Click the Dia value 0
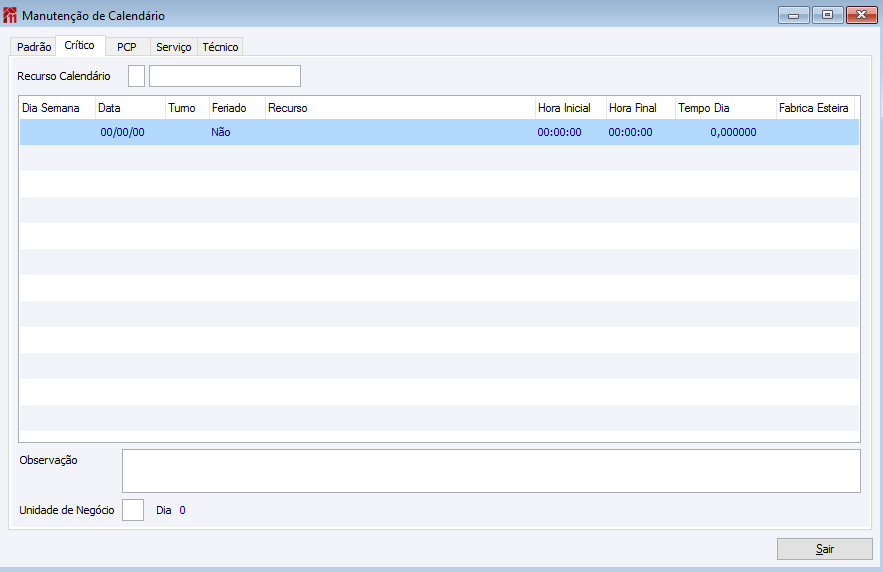883x572 pixels. pos(182,510)
